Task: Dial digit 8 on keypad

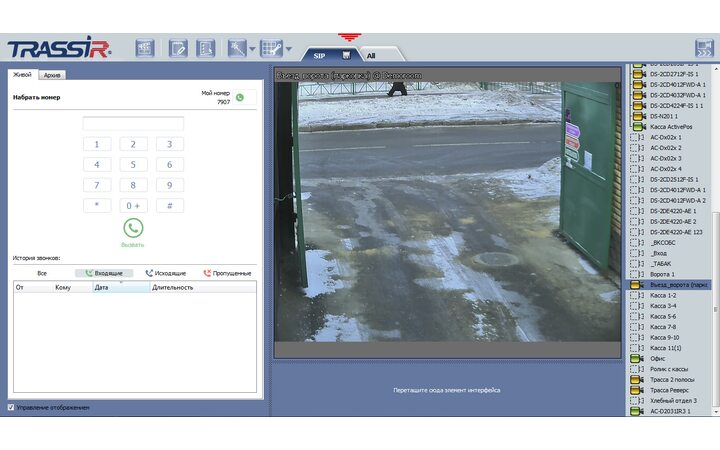Action: tap(133, 185)
